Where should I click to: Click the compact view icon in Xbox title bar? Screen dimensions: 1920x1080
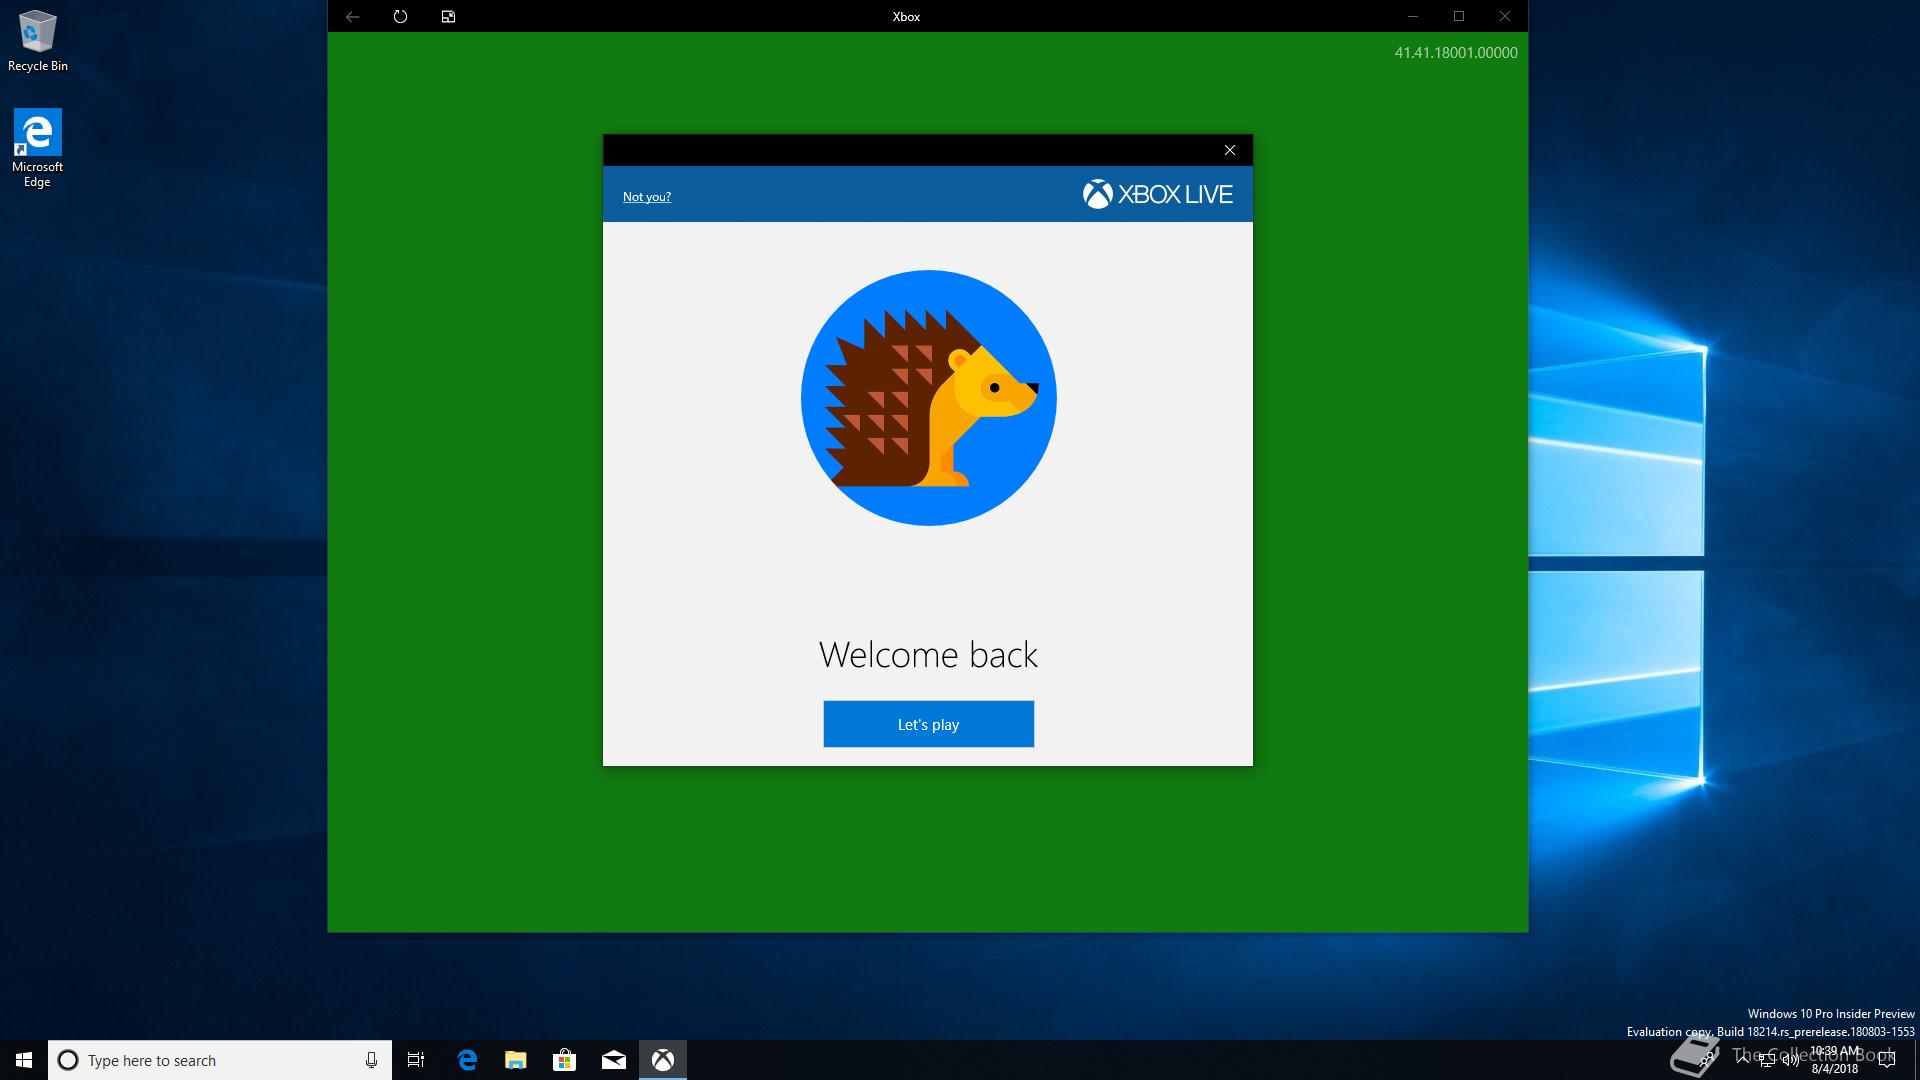(x=448, y=16)
